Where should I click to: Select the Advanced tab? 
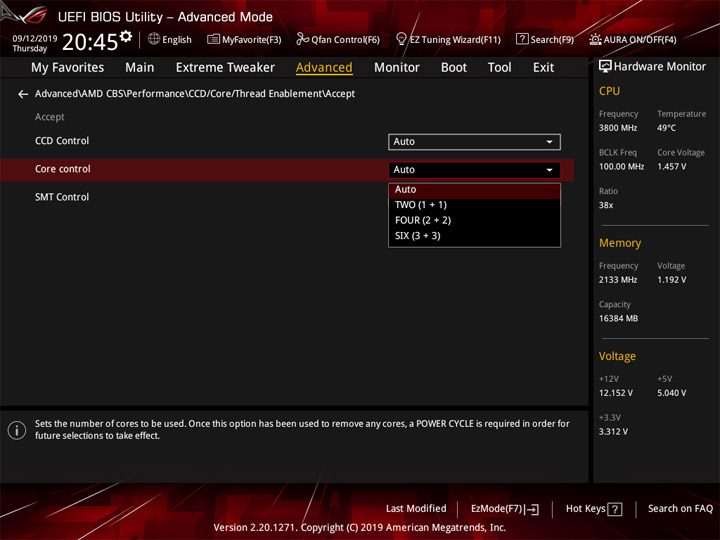click(324, 68)
